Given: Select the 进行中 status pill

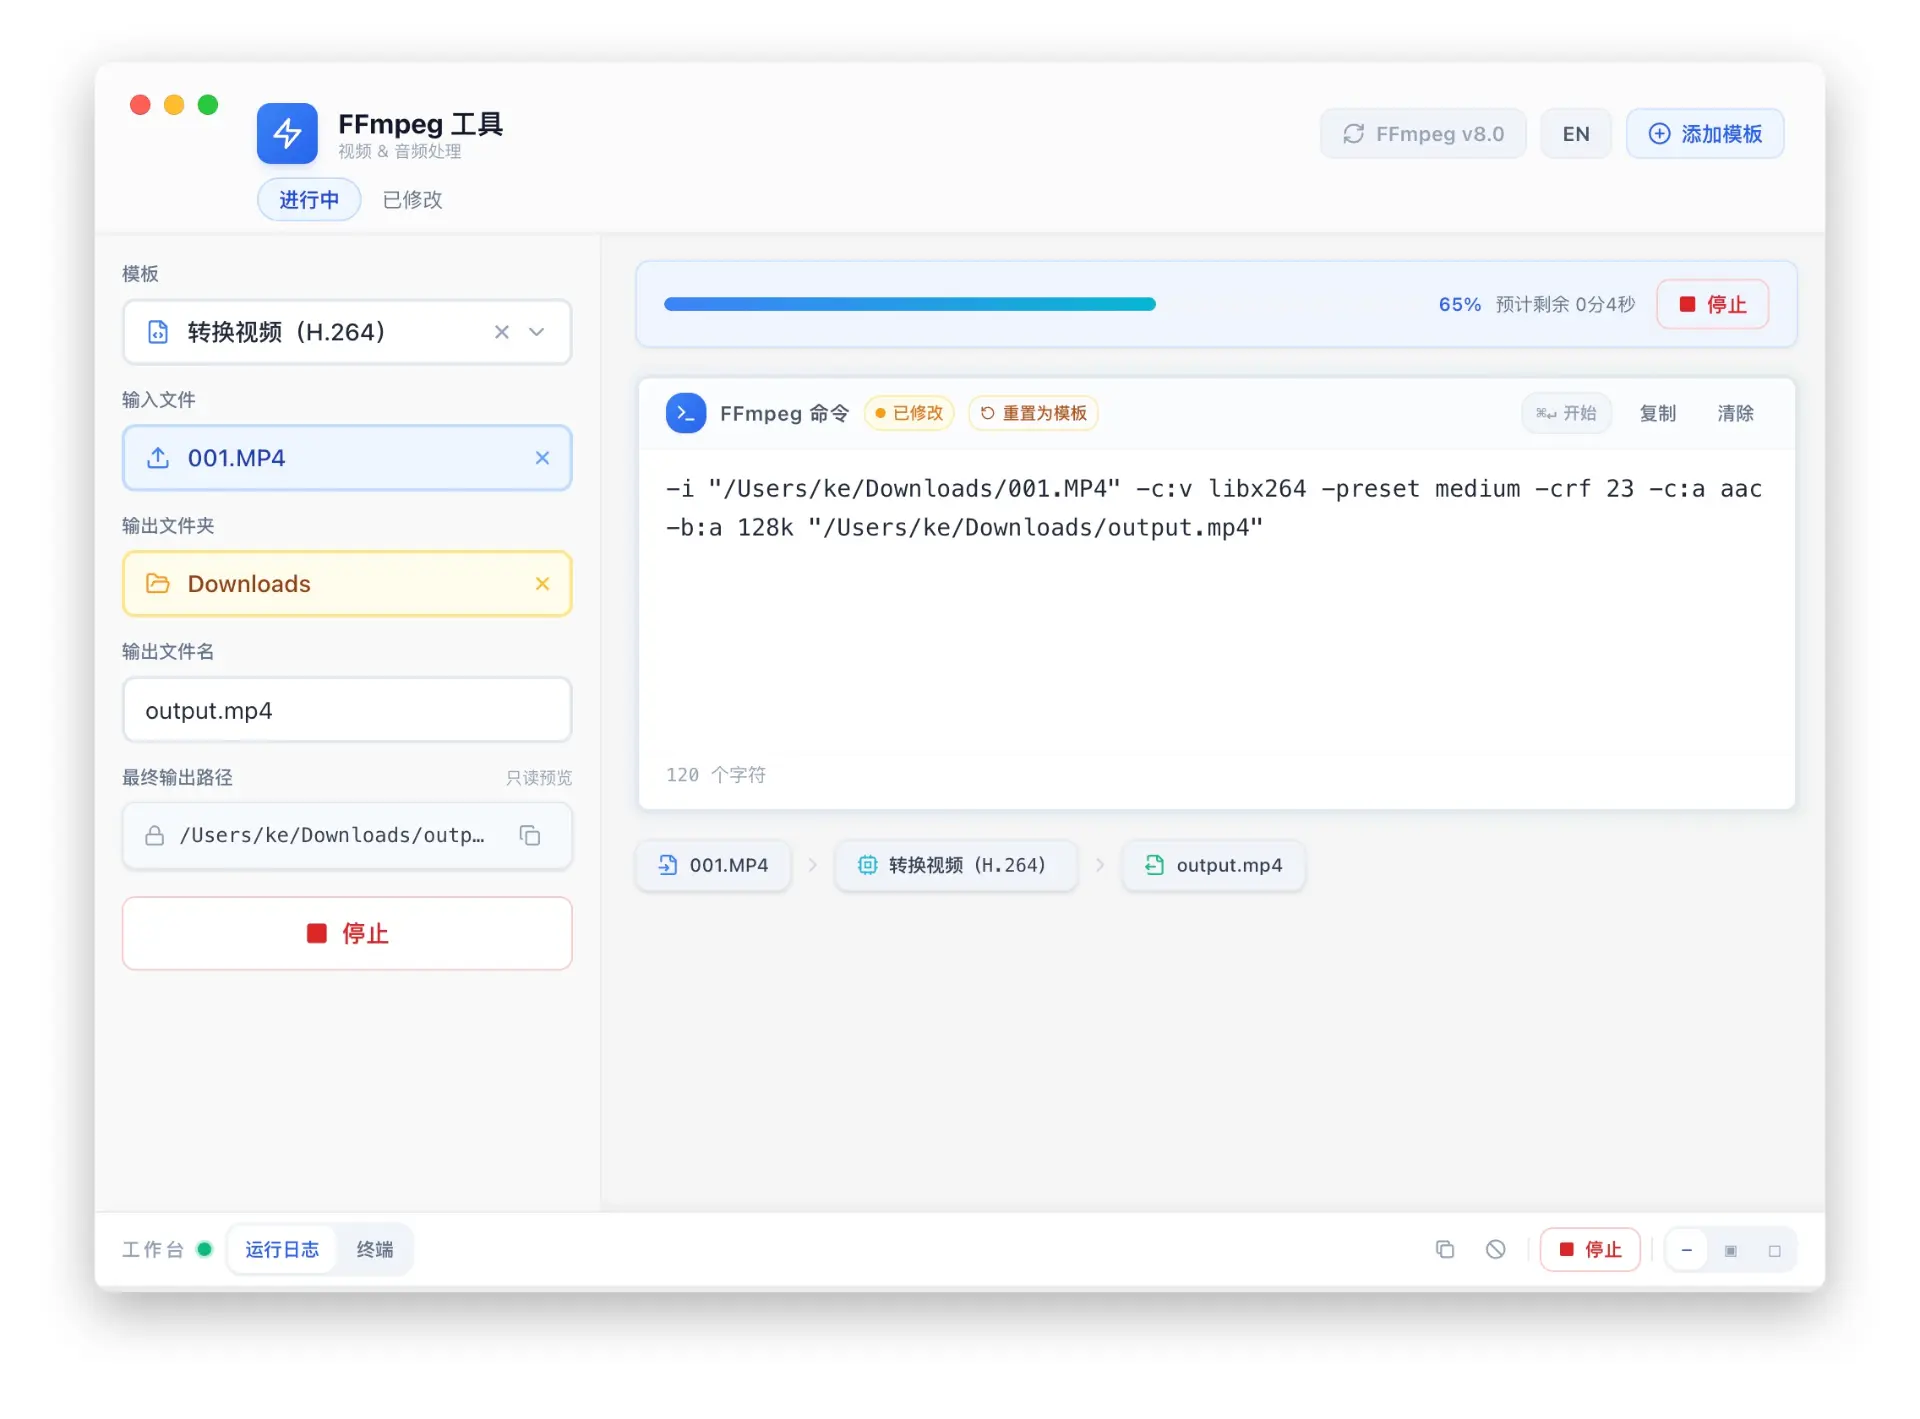Looking at the screenshot, I should click(309, 200).
